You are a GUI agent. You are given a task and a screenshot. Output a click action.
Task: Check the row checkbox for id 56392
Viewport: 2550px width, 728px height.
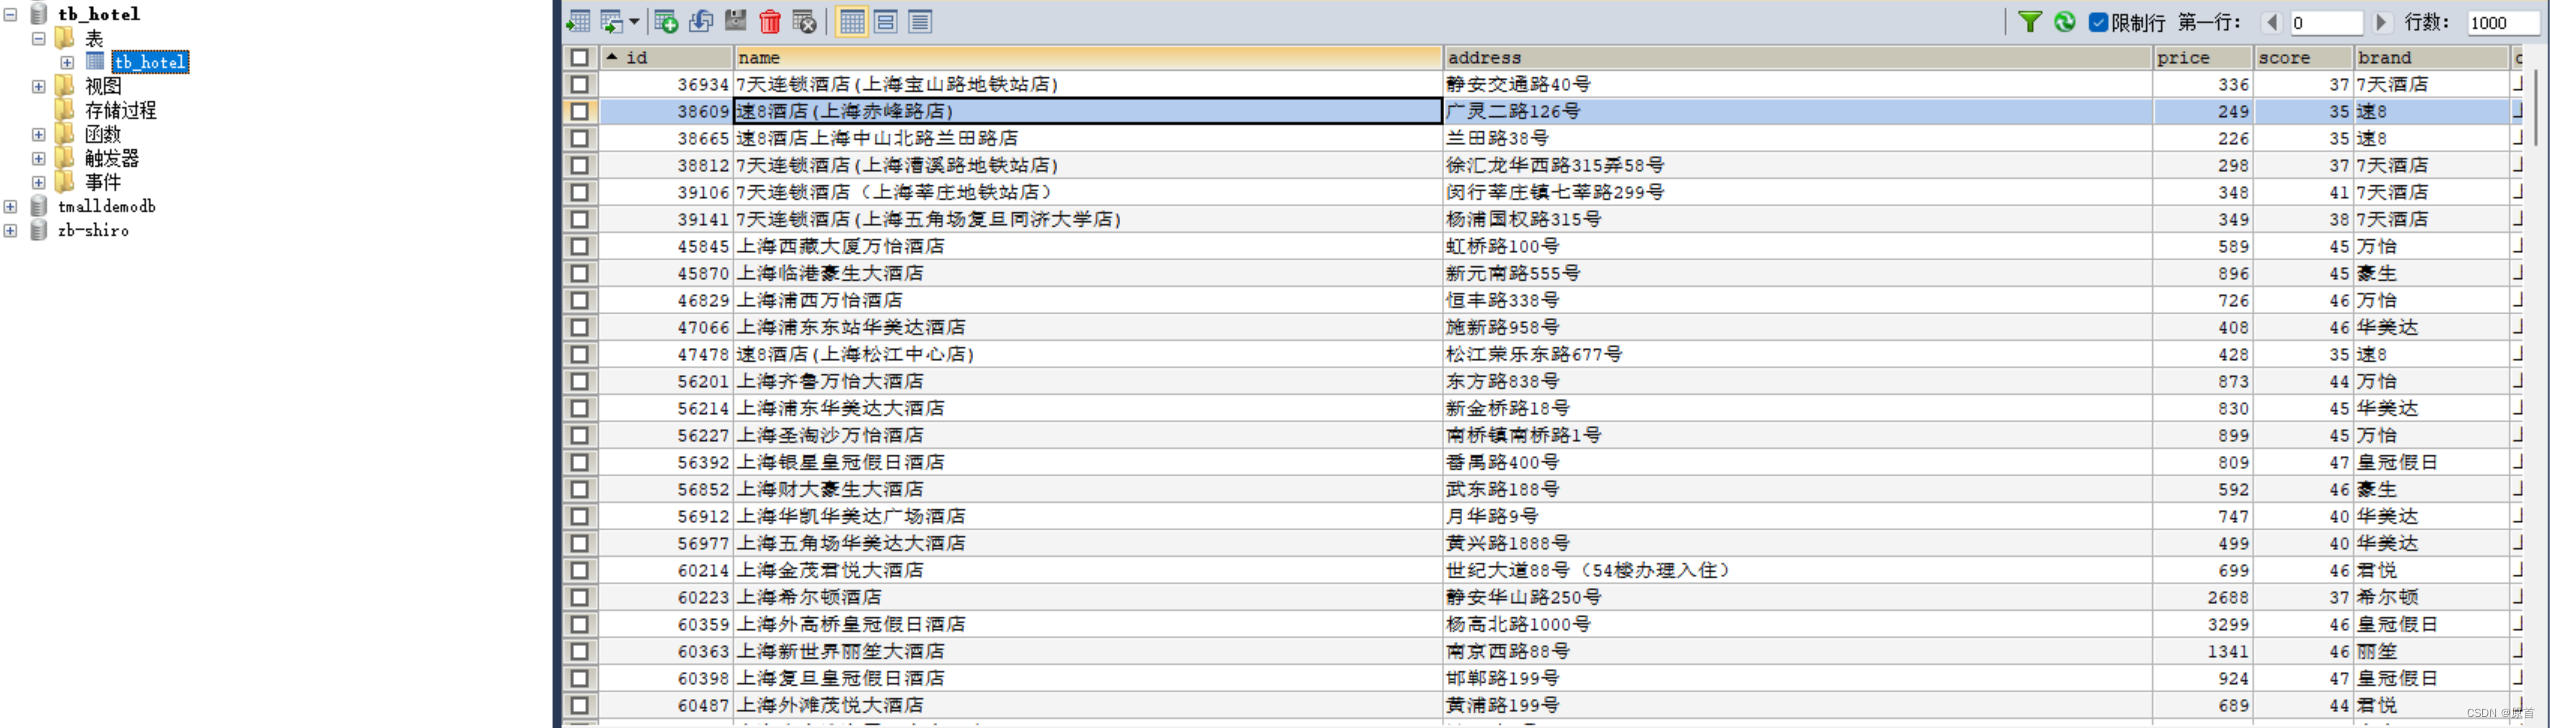pyautogui.click(x=580, y=462)
